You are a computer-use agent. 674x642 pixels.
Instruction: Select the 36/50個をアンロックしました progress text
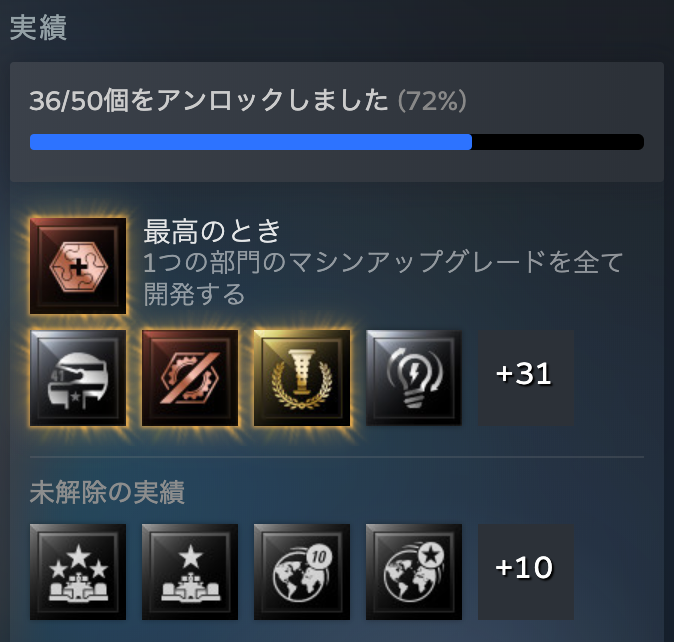click(208, 101)
